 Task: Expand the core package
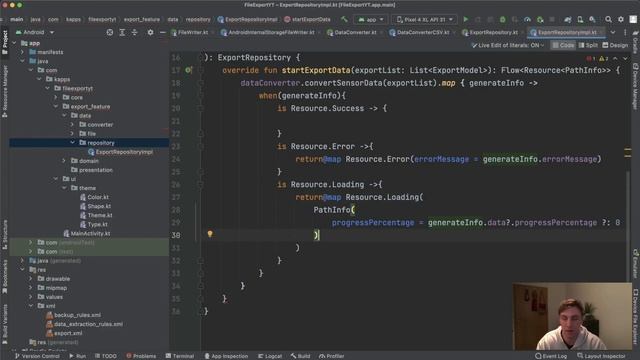(56, 98)
